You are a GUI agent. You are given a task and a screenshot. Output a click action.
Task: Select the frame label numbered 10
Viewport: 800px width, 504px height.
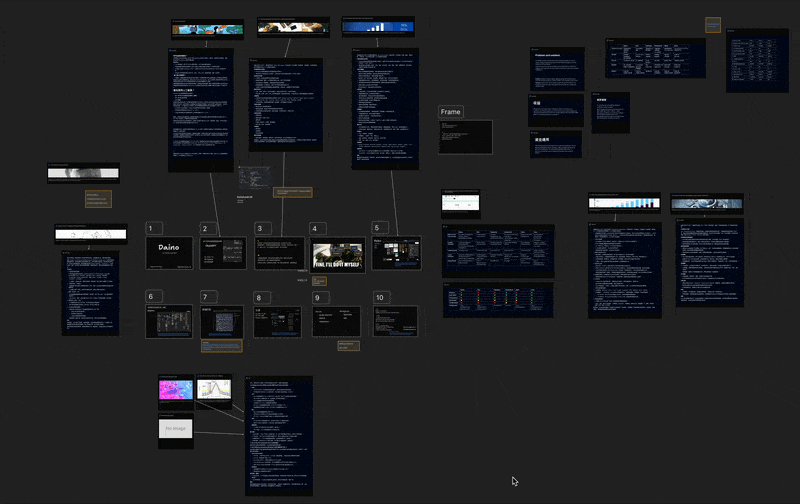[382, 297]
